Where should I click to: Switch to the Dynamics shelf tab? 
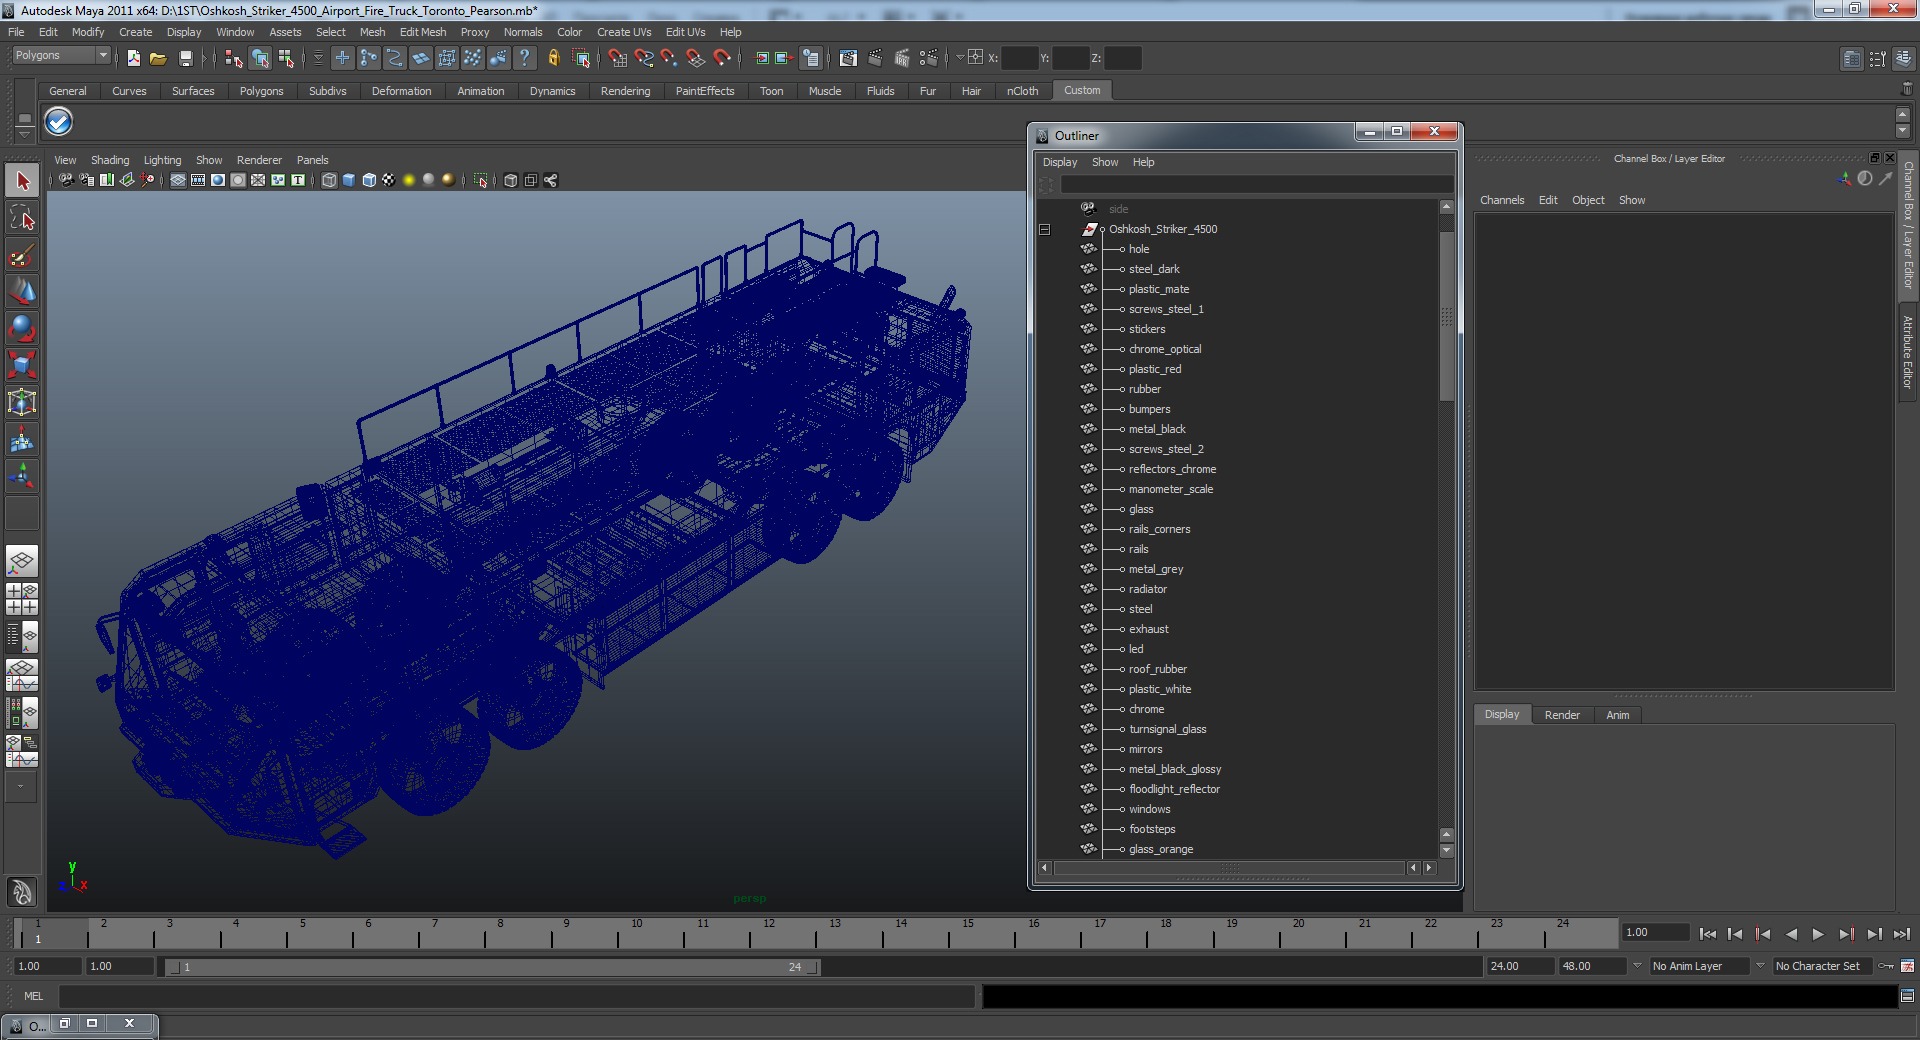pyautogui.click(x=552, y=91)
